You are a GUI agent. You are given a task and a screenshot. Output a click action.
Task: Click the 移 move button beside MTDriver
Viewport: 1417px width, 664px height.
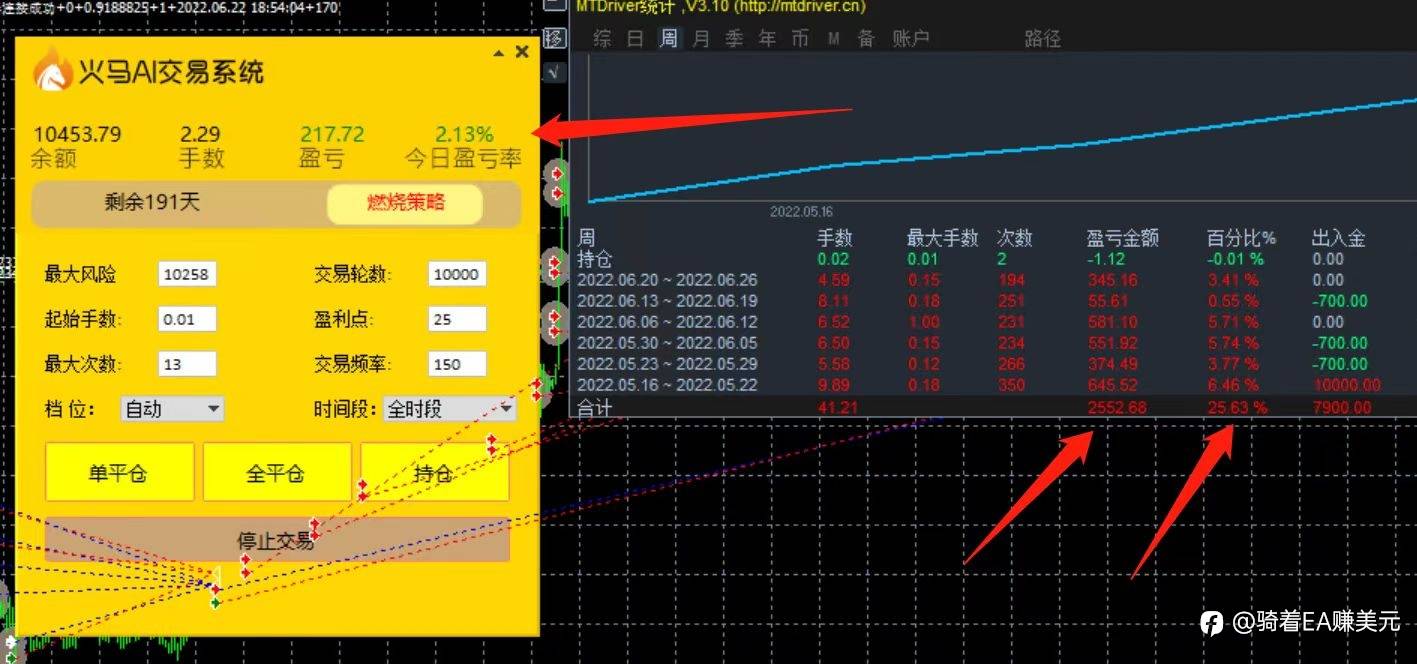(x=554, y=39)
